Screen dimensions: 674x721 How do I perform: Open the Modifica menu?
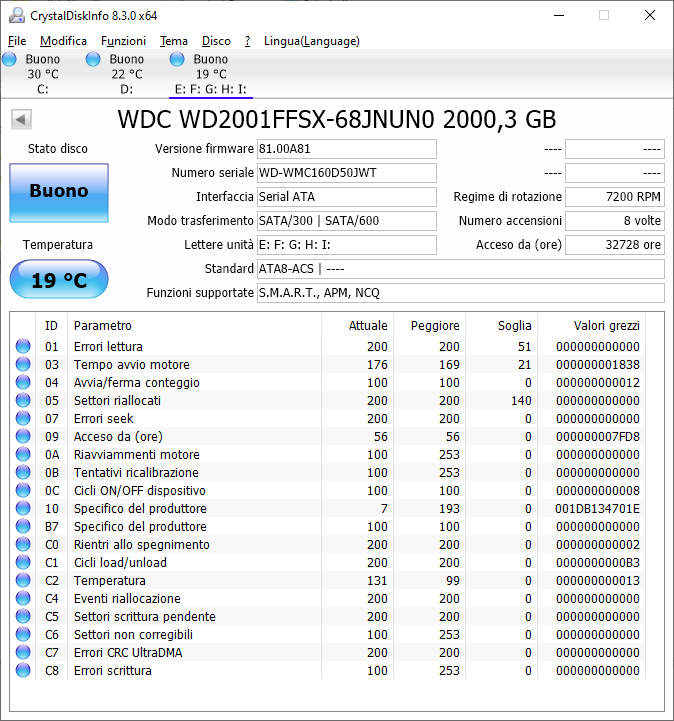[x=63, y=41]
